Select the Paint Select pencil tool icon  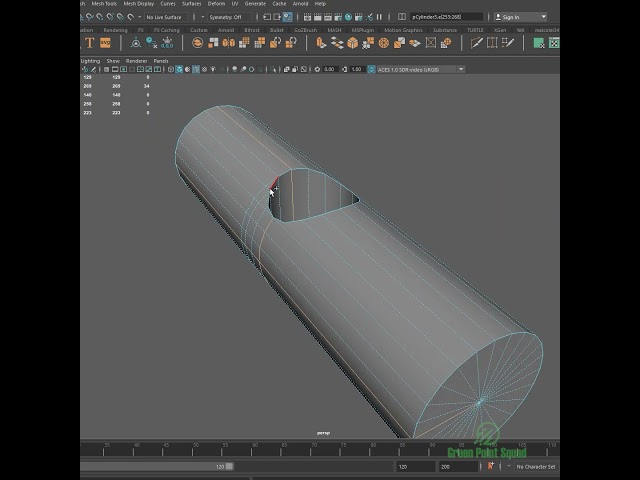508,42
